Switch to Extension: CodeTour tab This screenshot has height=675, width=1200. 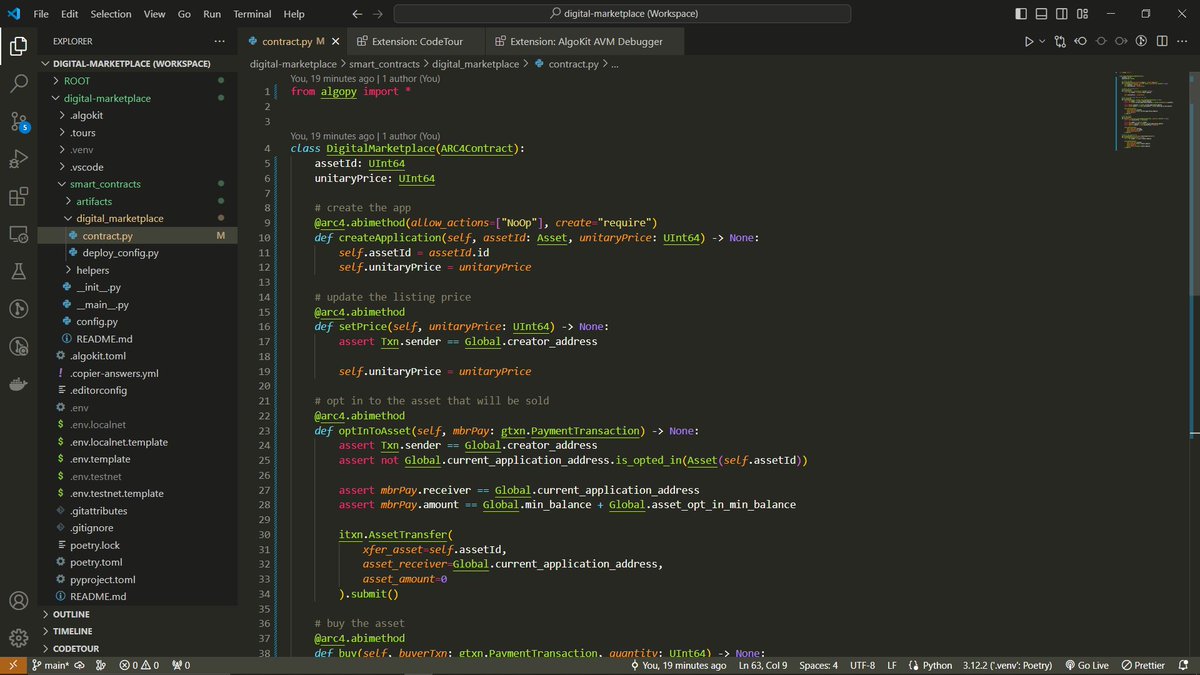click(x=415, y=42)
